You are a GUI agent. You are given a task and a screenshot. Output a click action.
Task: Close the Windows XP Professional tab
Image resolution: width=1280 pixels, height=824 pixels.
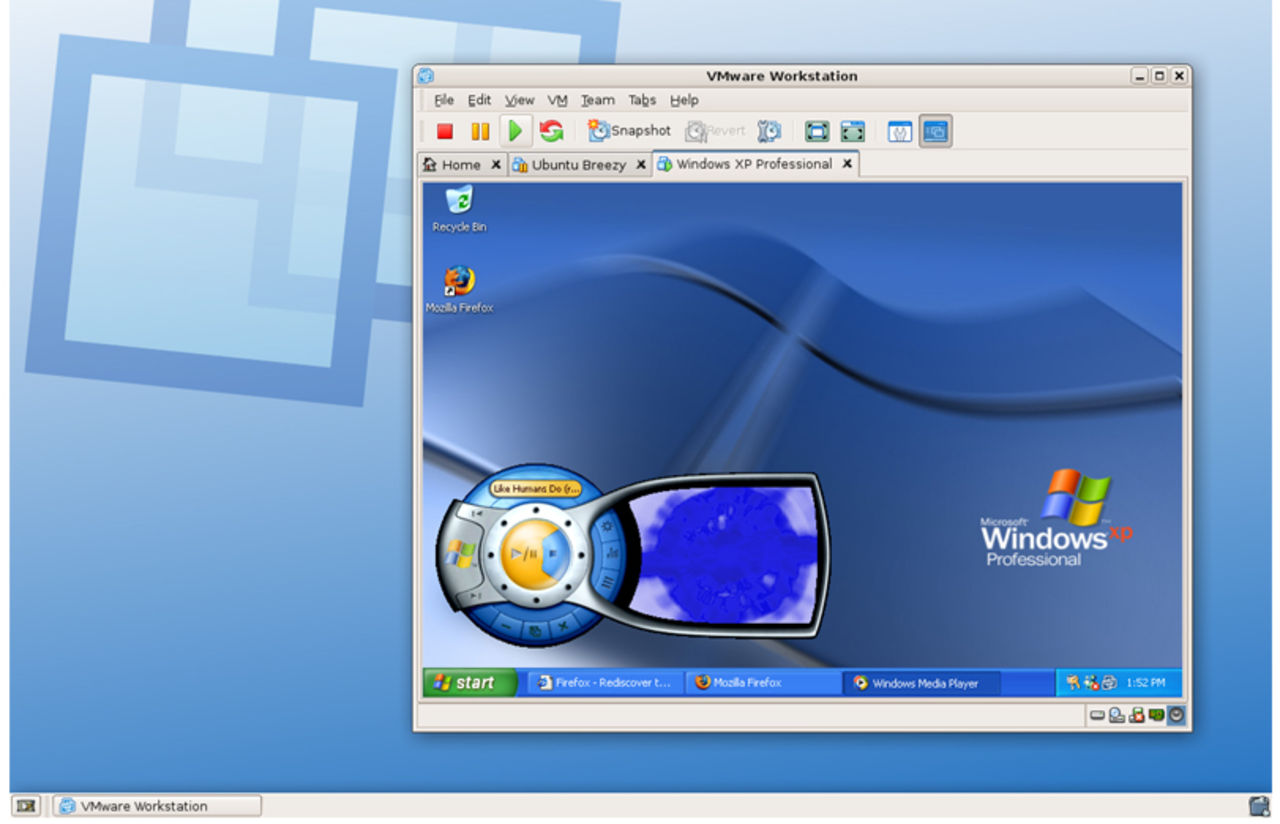(x=847, y=164)
